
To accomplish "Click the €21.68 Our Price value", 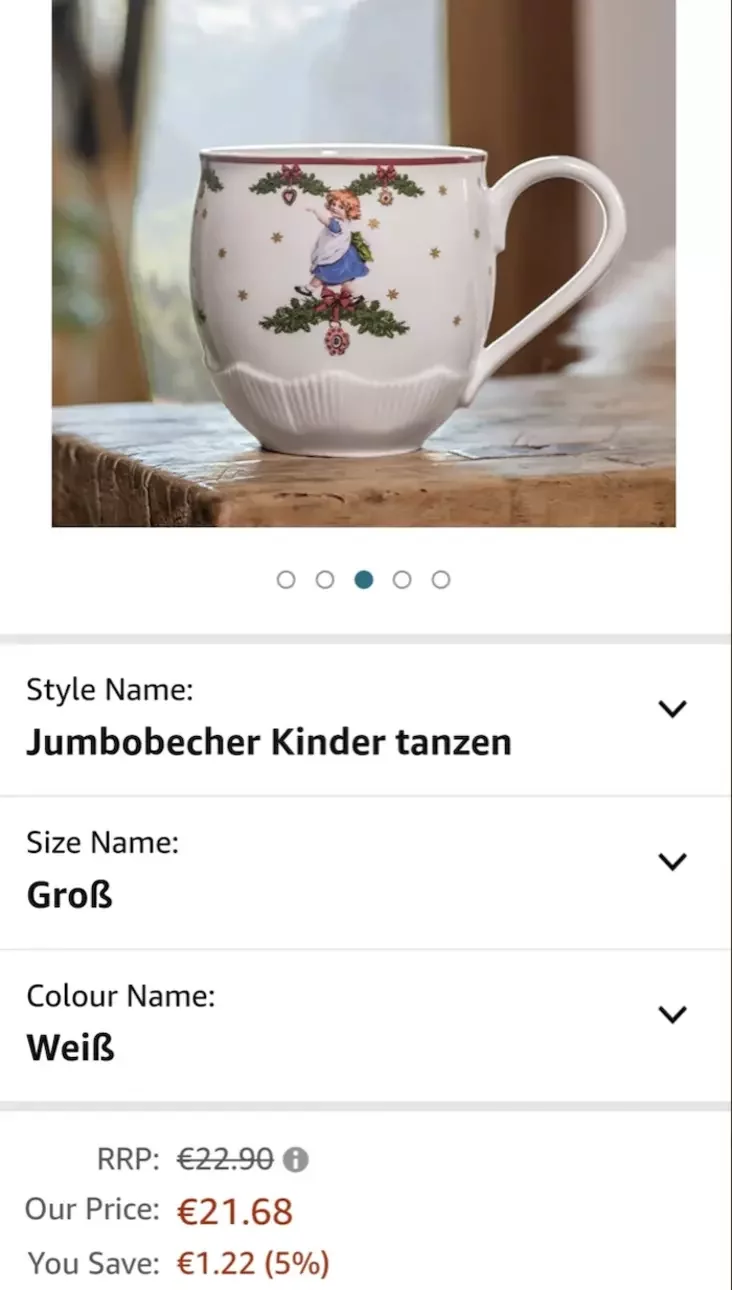I will [x=235, y=1212].
